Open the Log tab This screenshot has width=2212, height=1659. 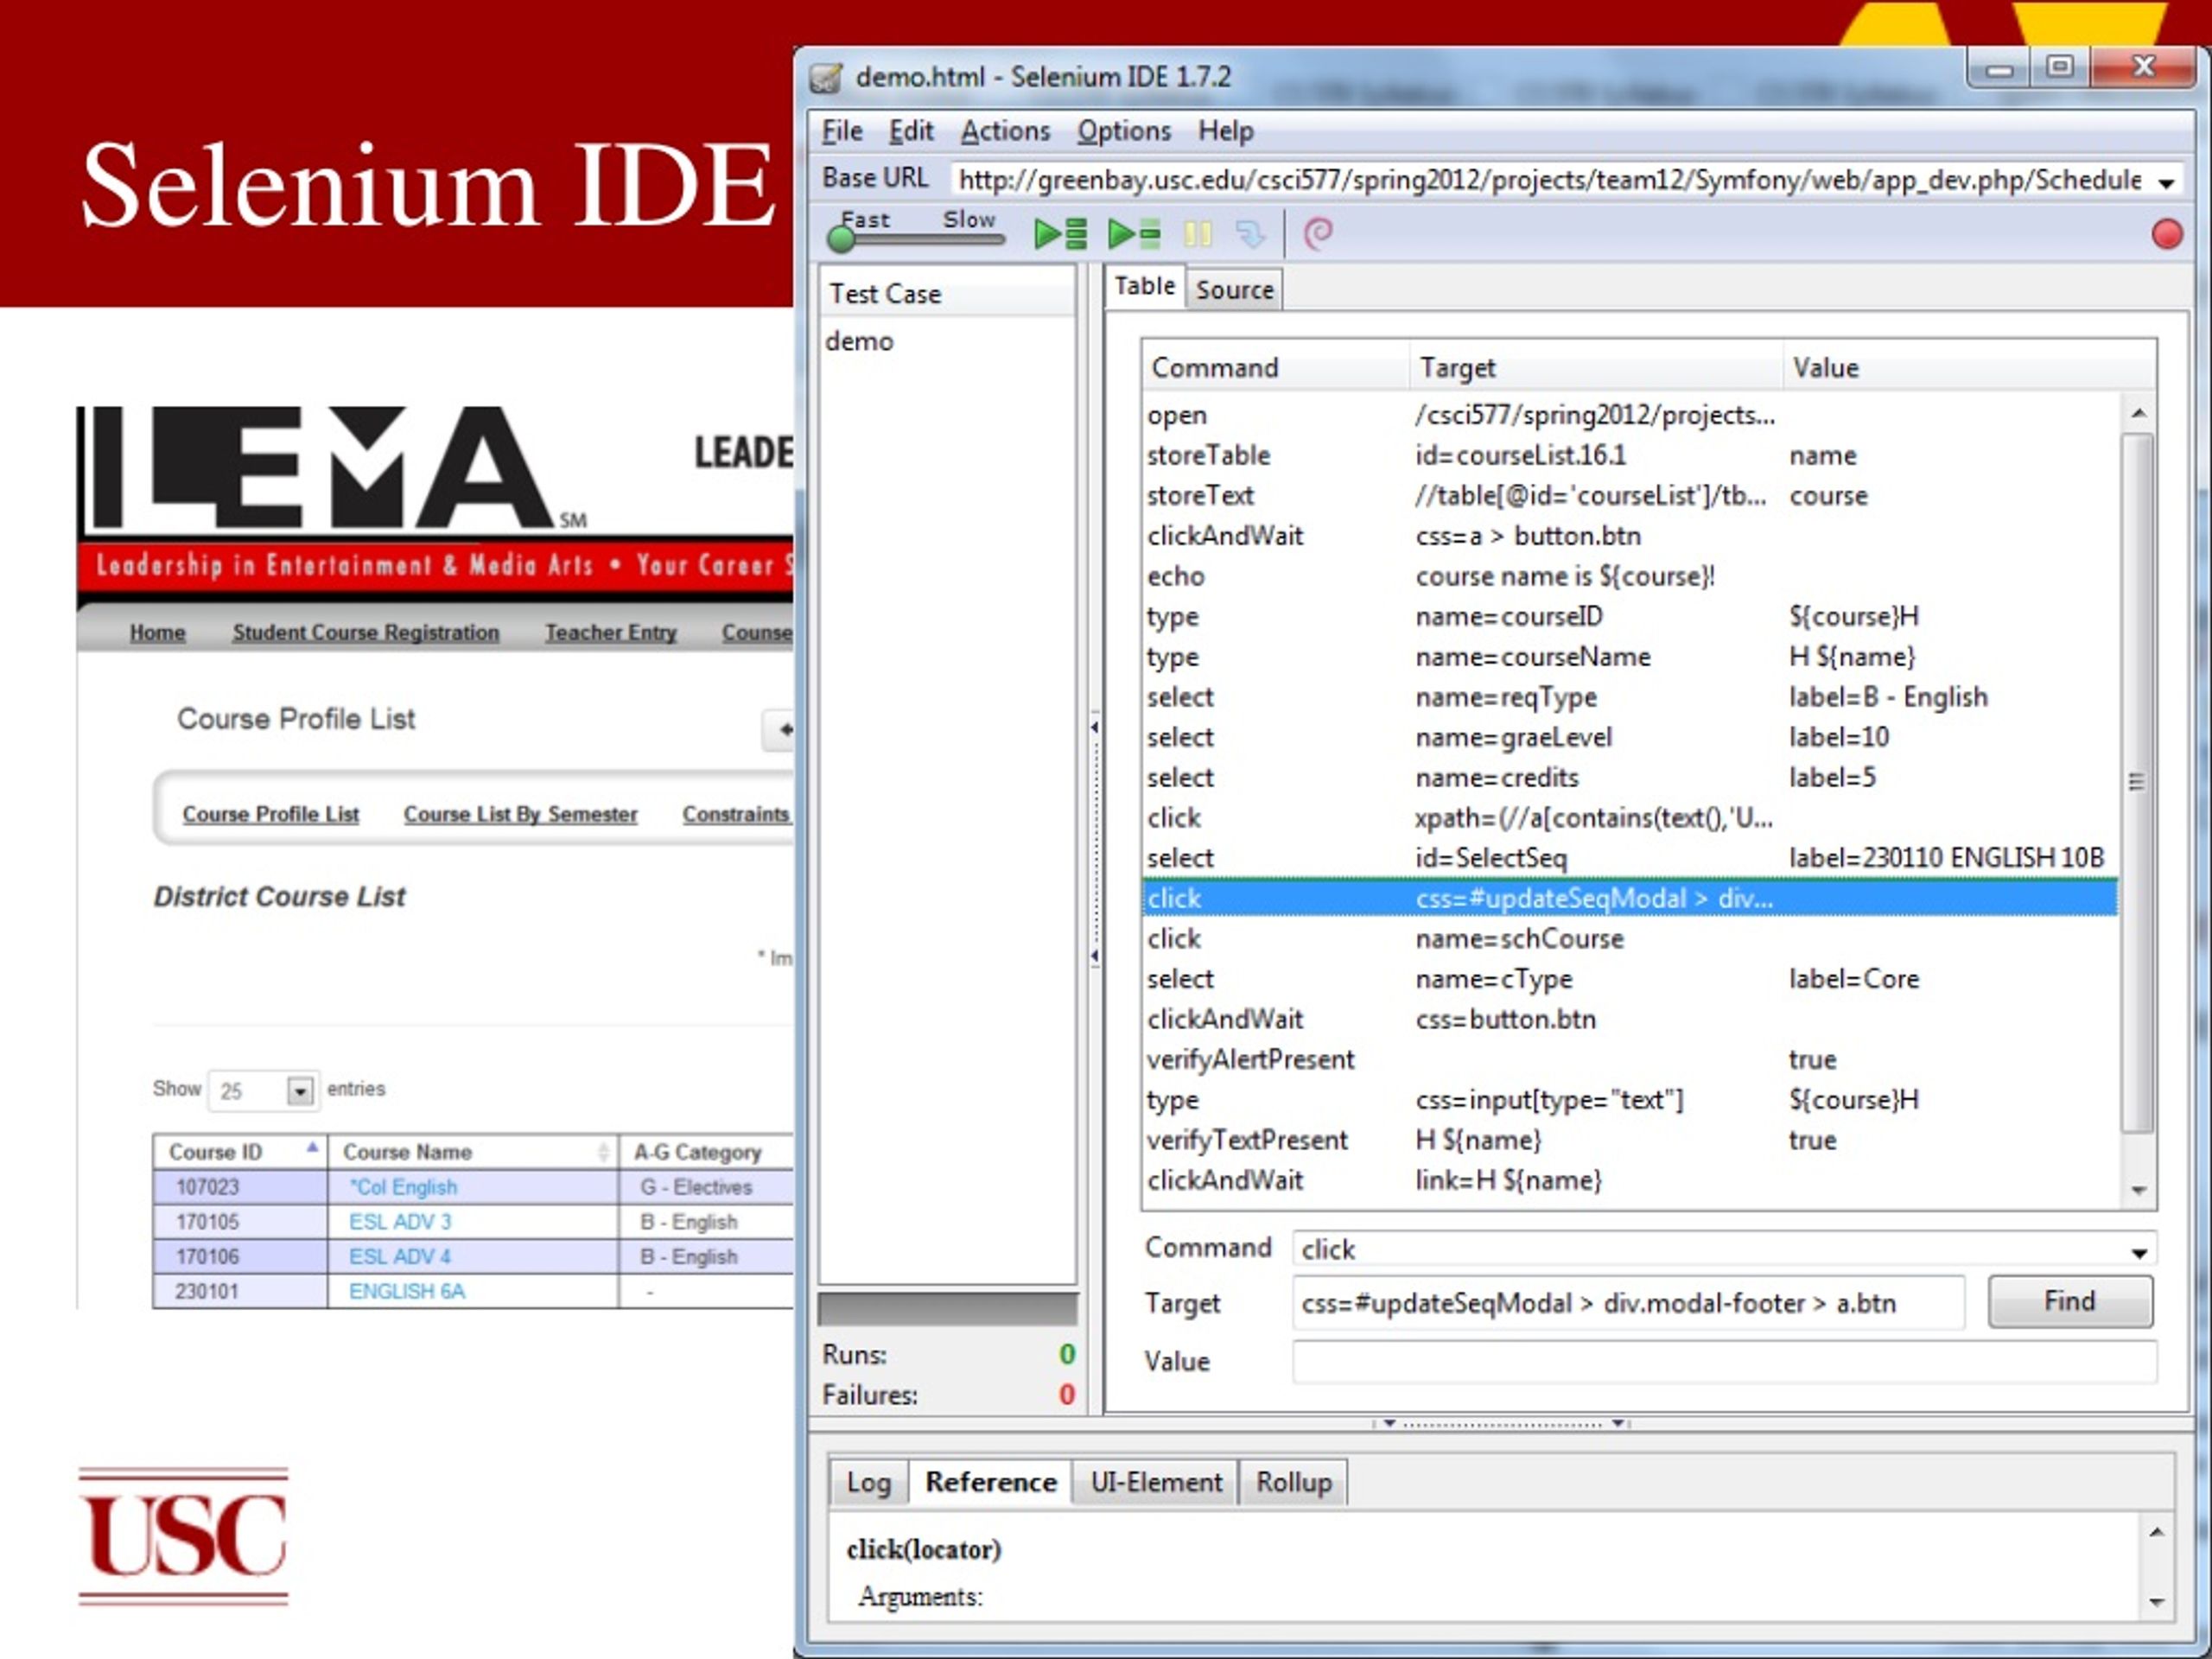point(868,1482)
